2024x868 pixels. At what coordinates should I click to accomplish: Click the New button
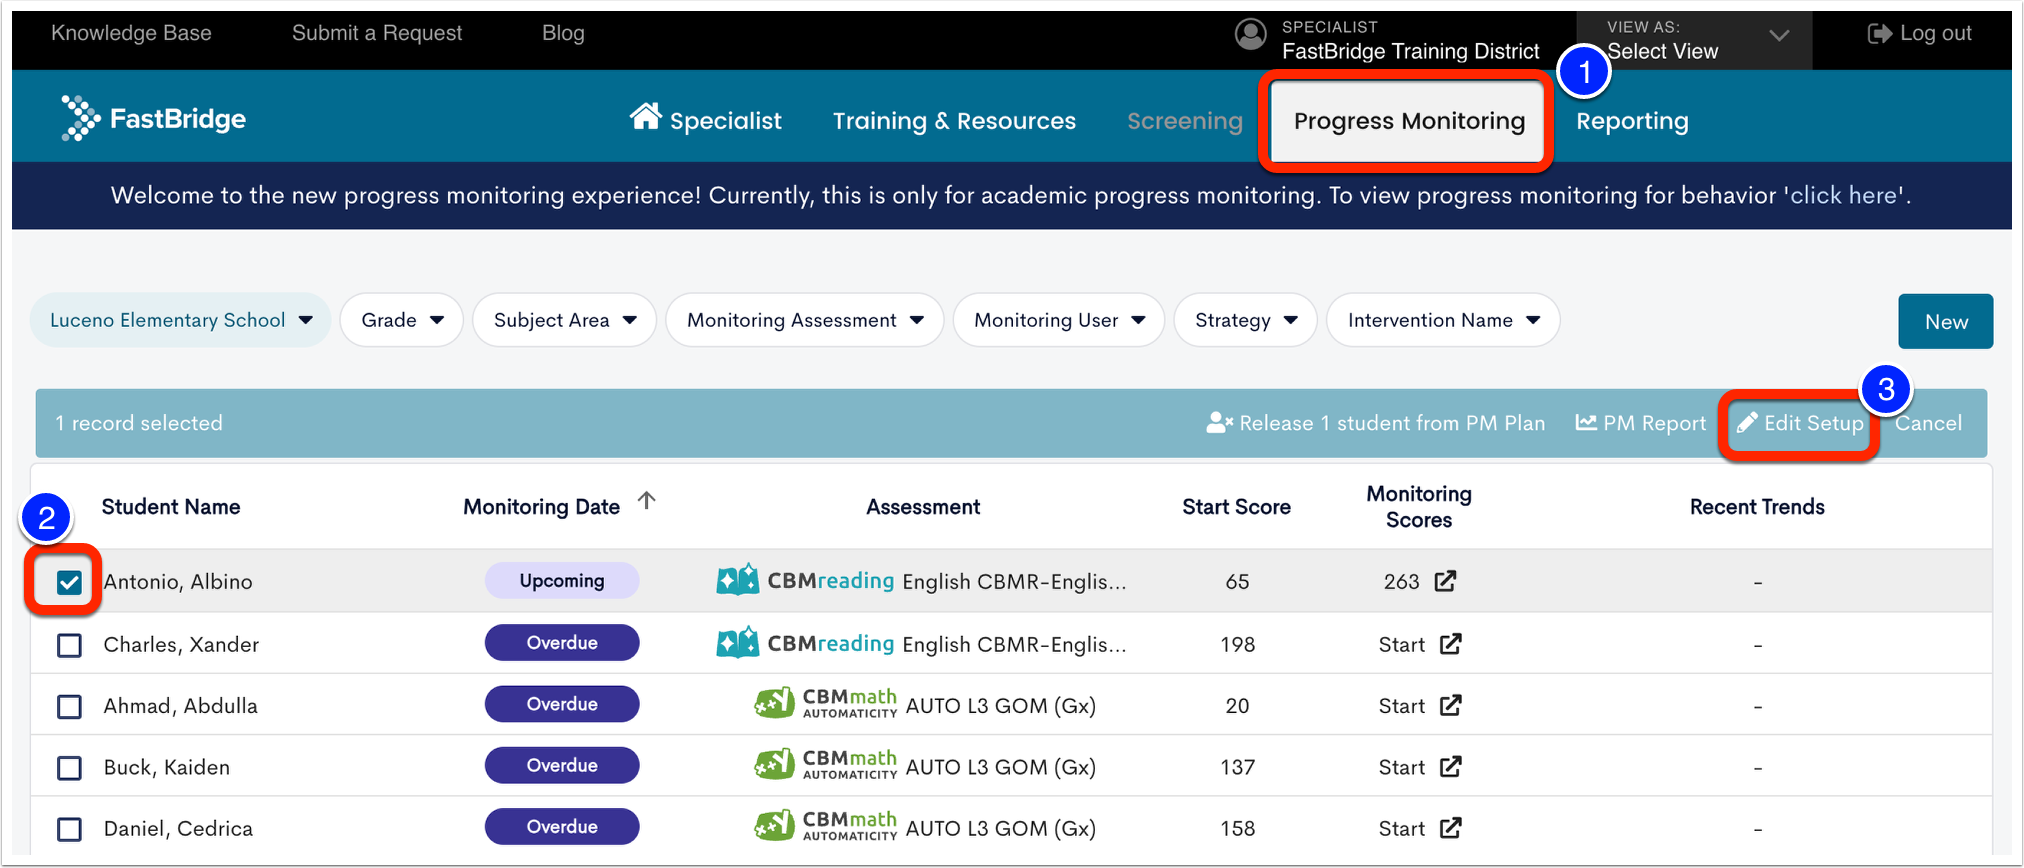click(x=1946, y=321)
